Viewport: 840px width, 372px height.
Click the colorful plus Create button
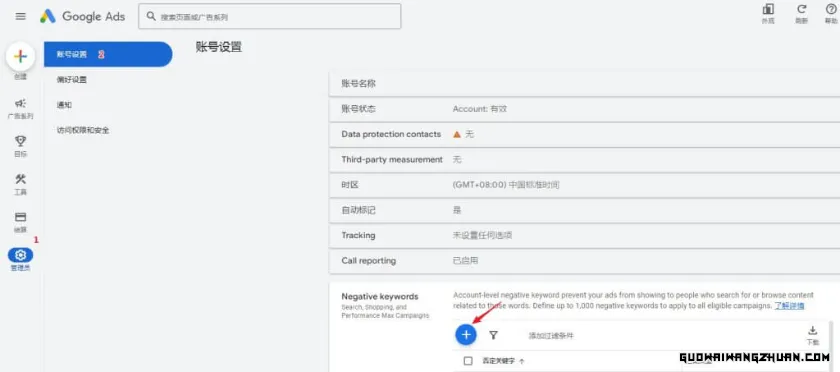[x=20, y=57]
